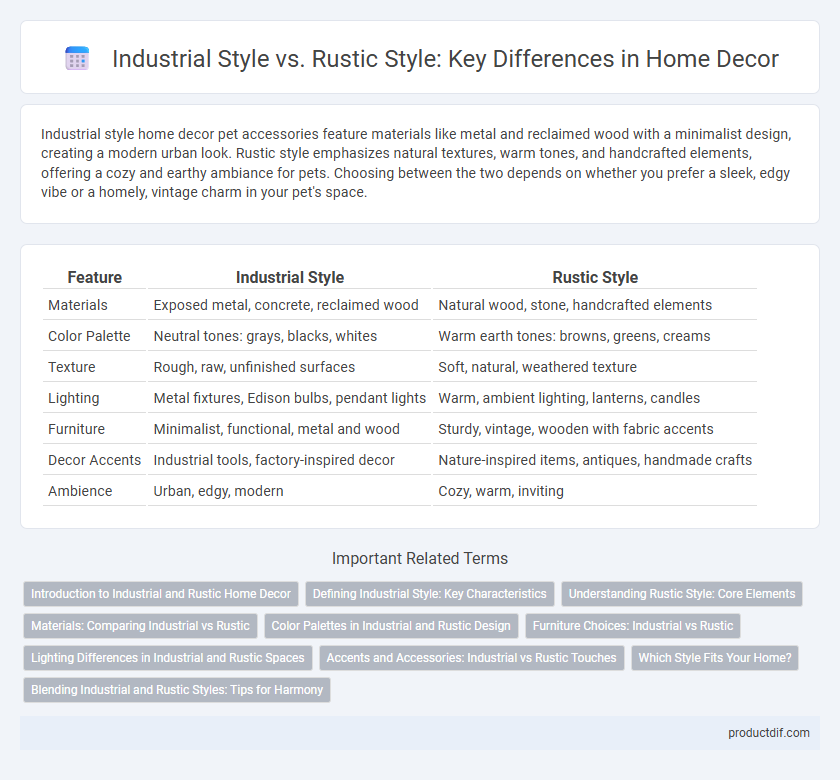Image resolution: width=840 pixels, height=780 pixels.
Task: Click 'Warm, ambient lighting, lanterns, candles' cell
Action: click(595, 398)
